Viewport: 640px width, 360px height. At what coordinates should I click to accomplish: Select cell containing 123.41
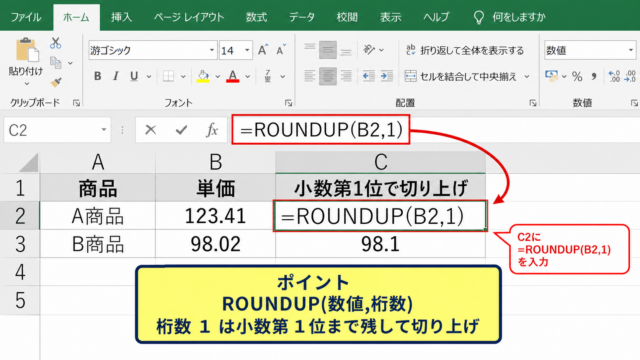tap(216, 216)
